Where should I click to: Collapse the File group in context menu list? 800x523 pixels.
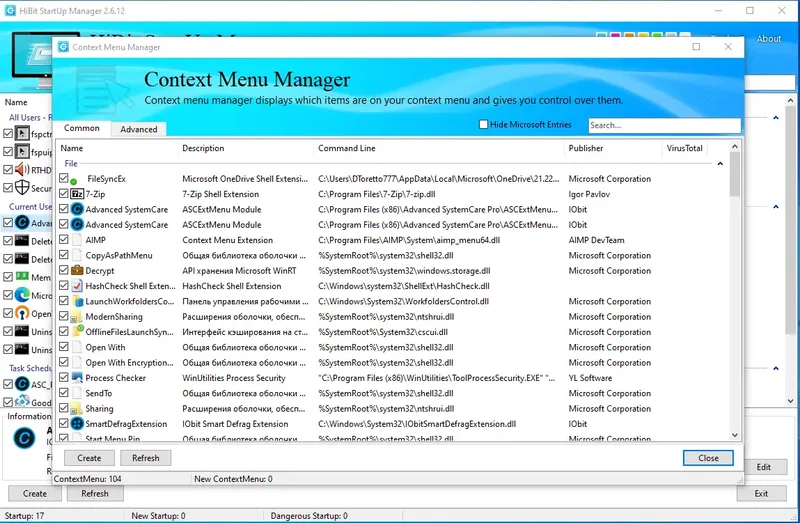pos(720,164)
